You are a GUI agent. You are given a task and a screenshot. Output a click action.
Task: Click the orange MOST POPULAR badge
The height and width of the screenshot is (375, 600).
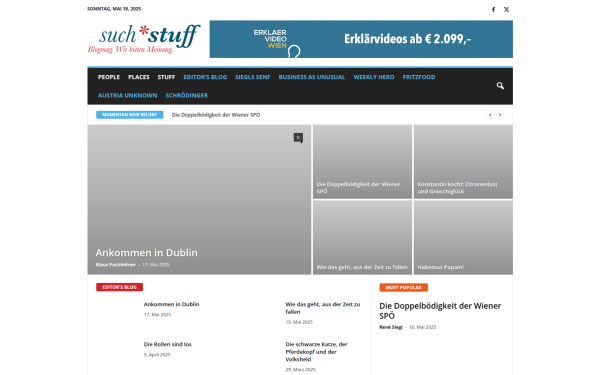[404, 287]
